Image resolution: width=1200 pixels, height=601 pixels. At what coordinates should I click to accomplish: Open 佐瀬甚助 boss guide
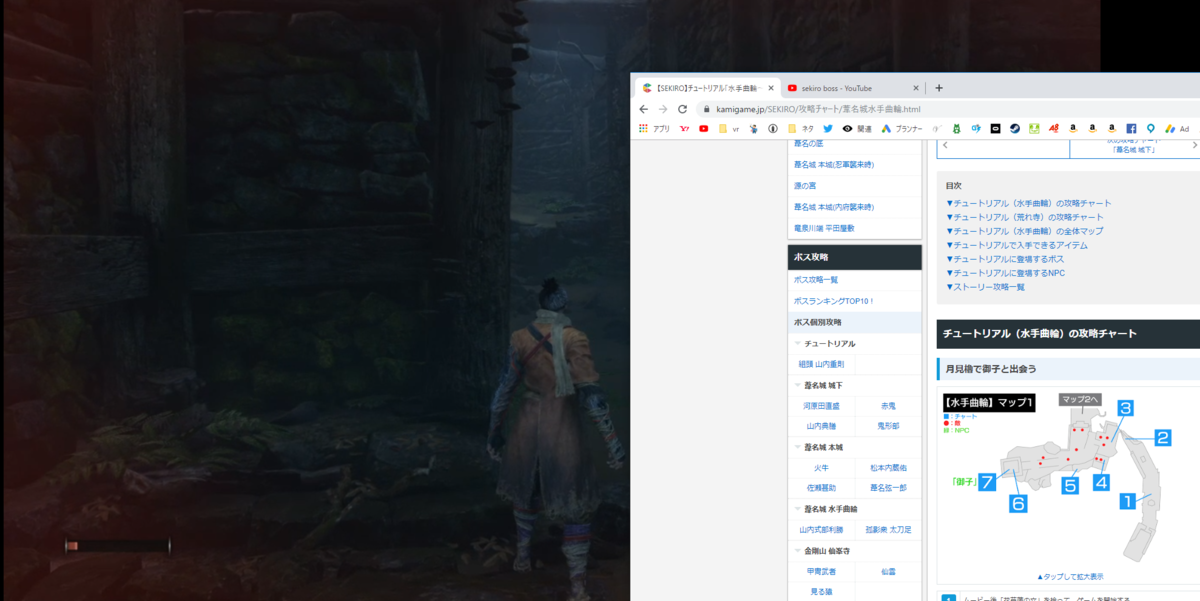[x=821, y=489]
